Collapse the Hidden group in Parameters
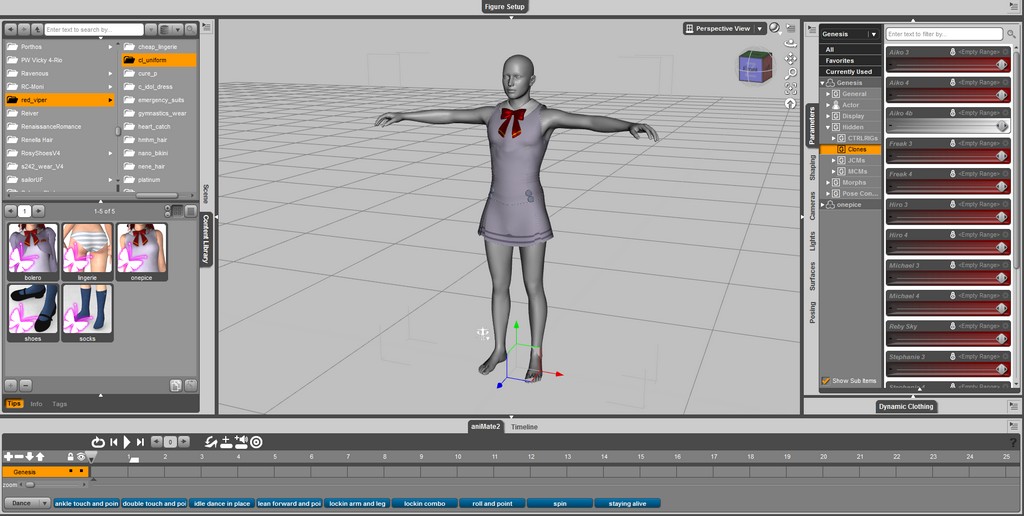This screenshot has width=1024, height=516. [x=829, y=127]
